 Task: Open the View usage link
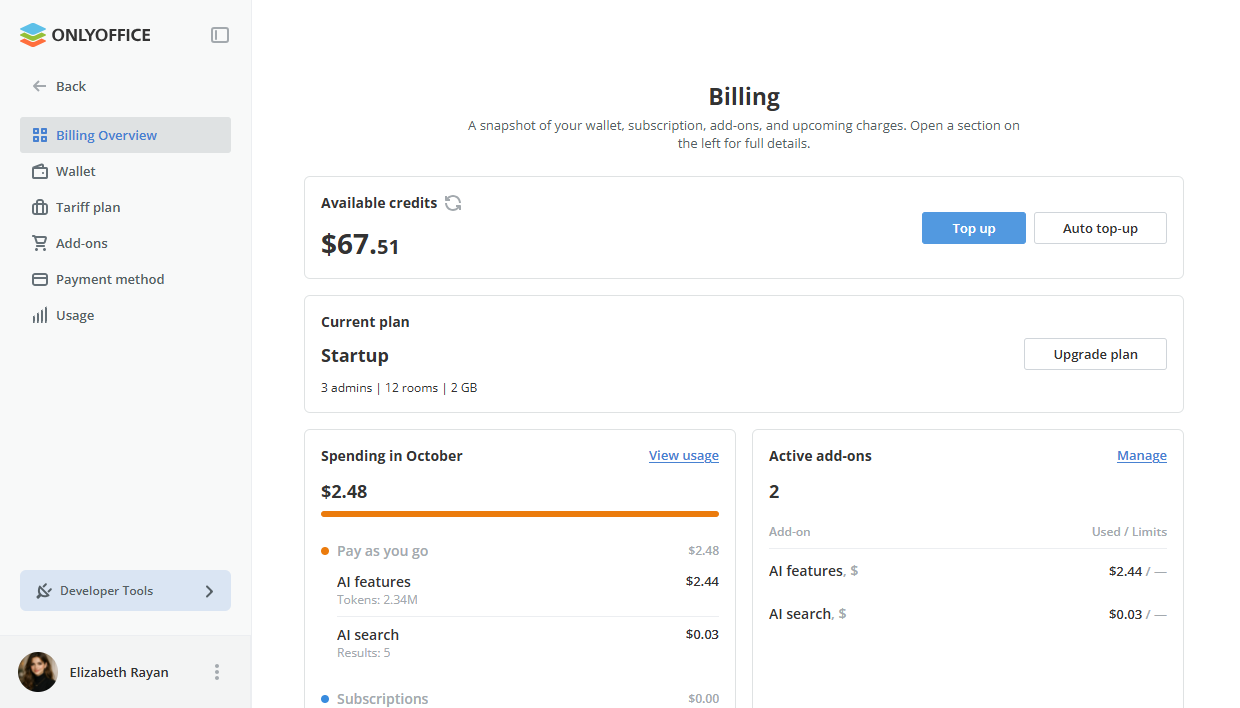[684, 456]
